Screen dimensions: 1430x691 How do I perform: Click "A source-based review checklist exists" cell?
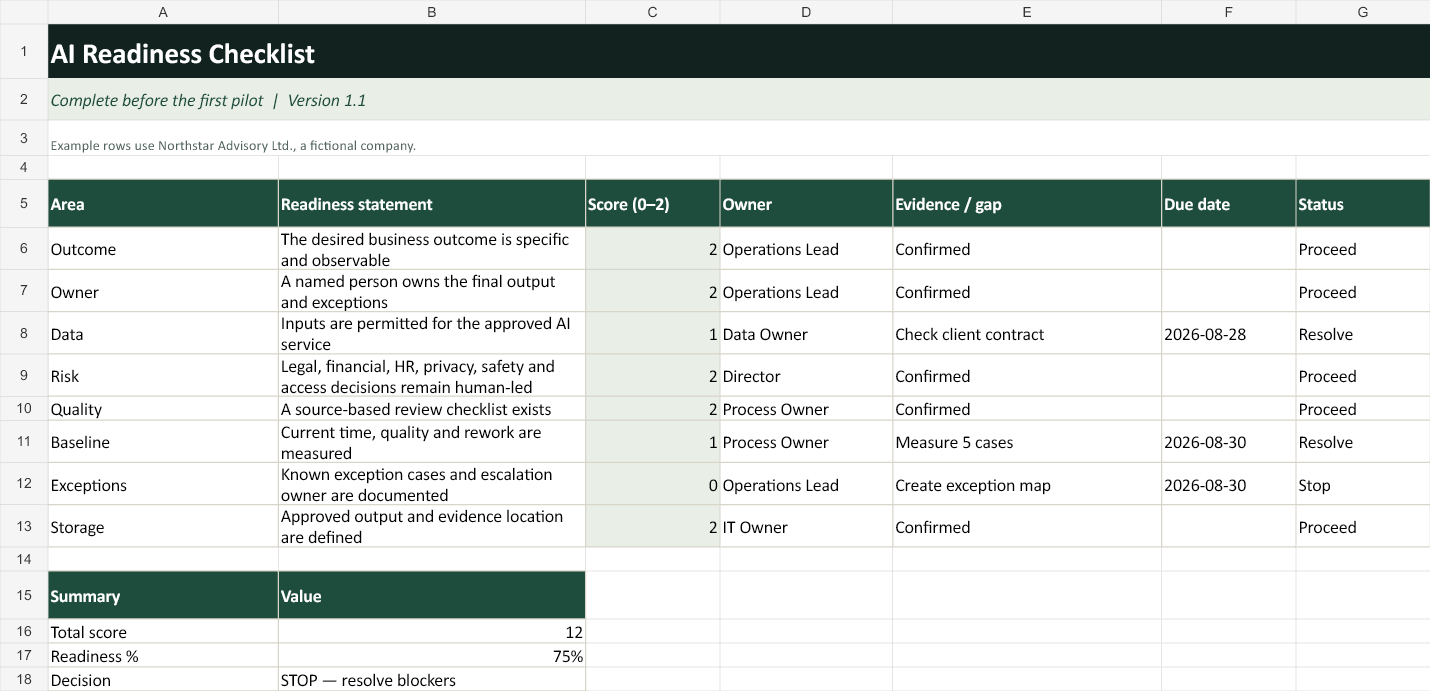[432, 409]
